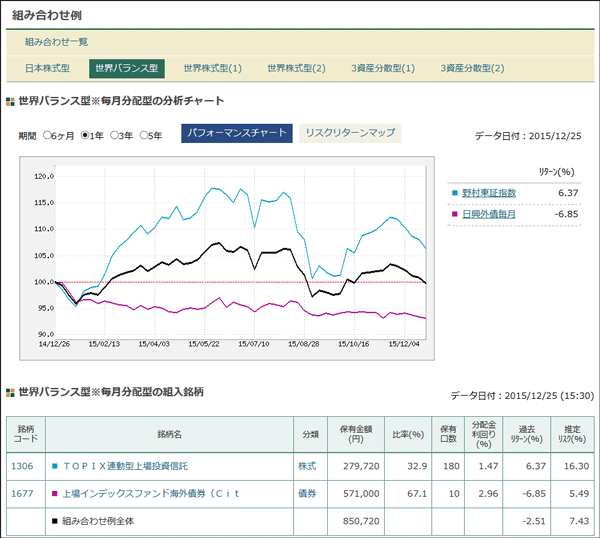Open 日興外債毎月 legend link
Screen dimensions: 600x538
[490, 214]
